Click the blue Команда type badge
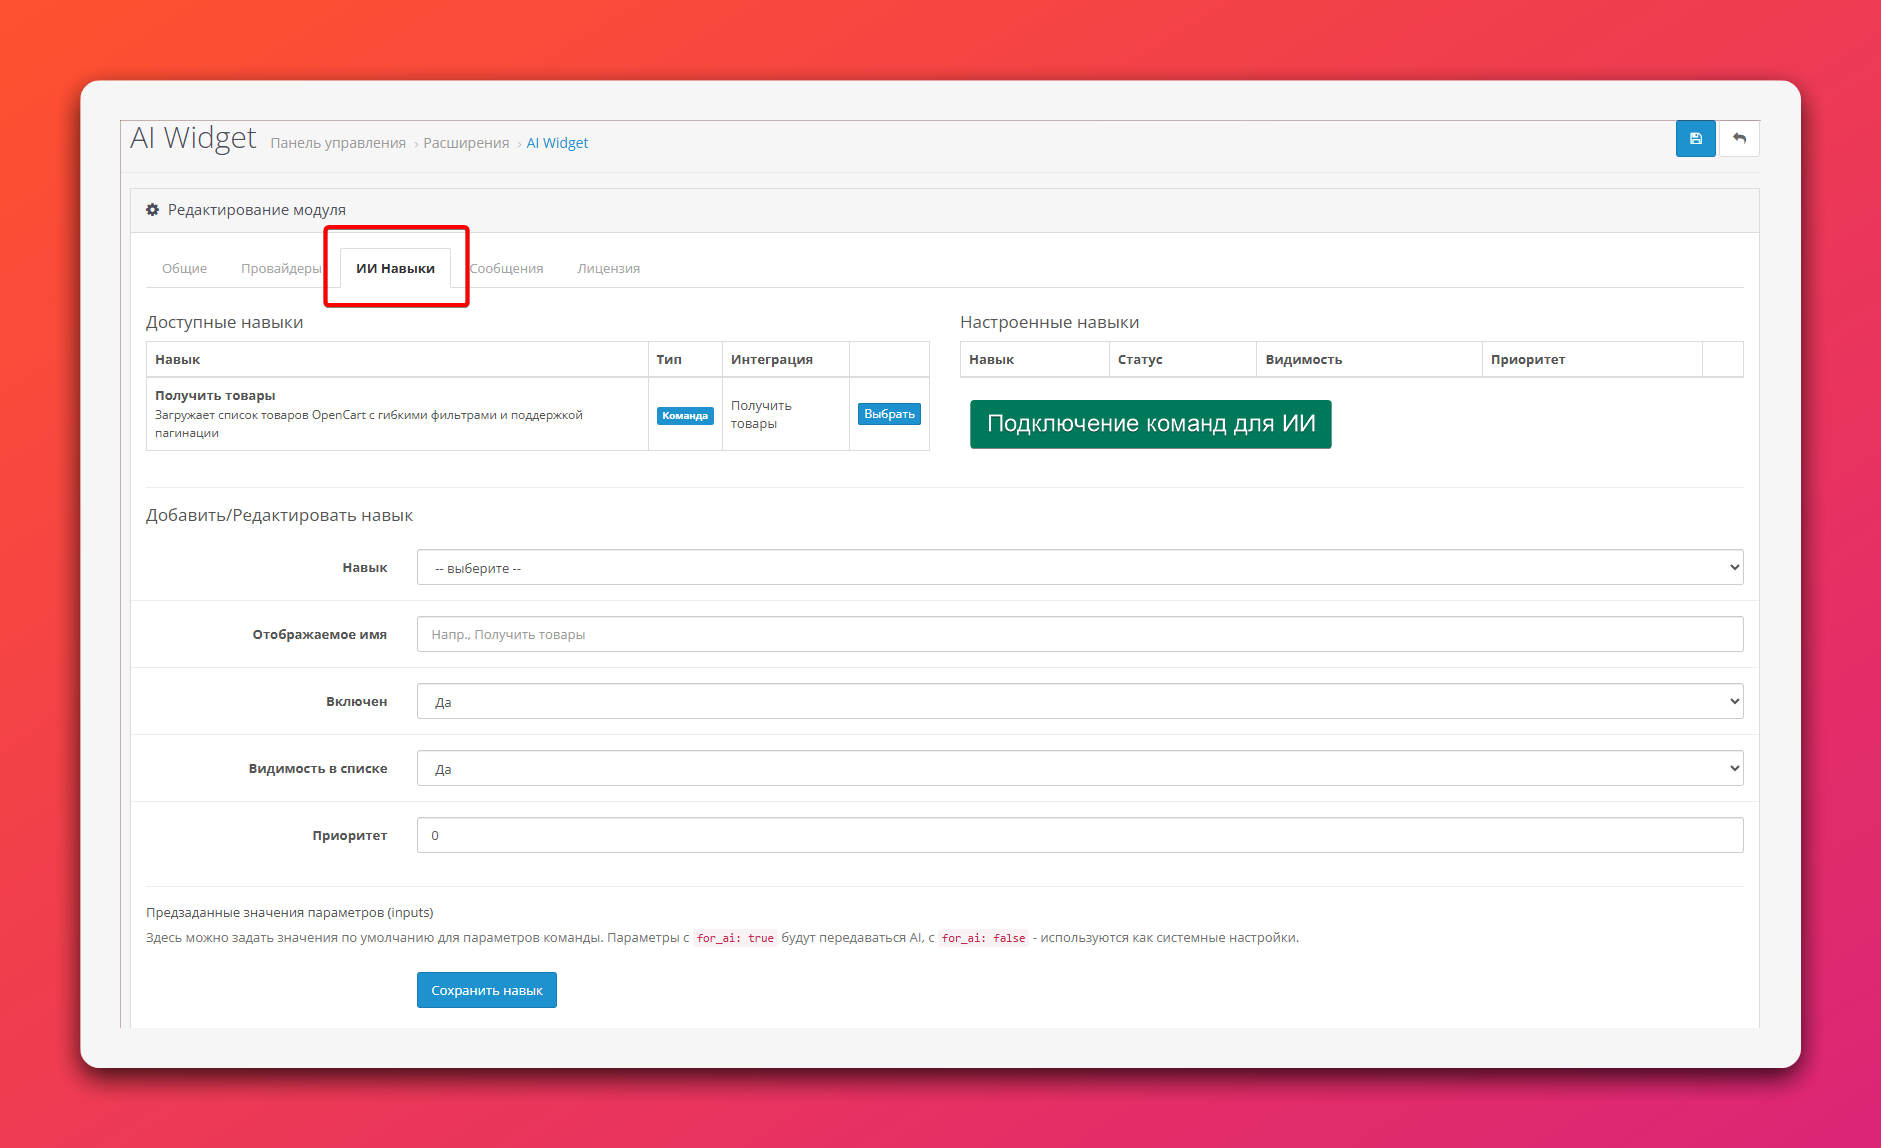This screenshot has width=1881, height=1148. click(685, 416)
